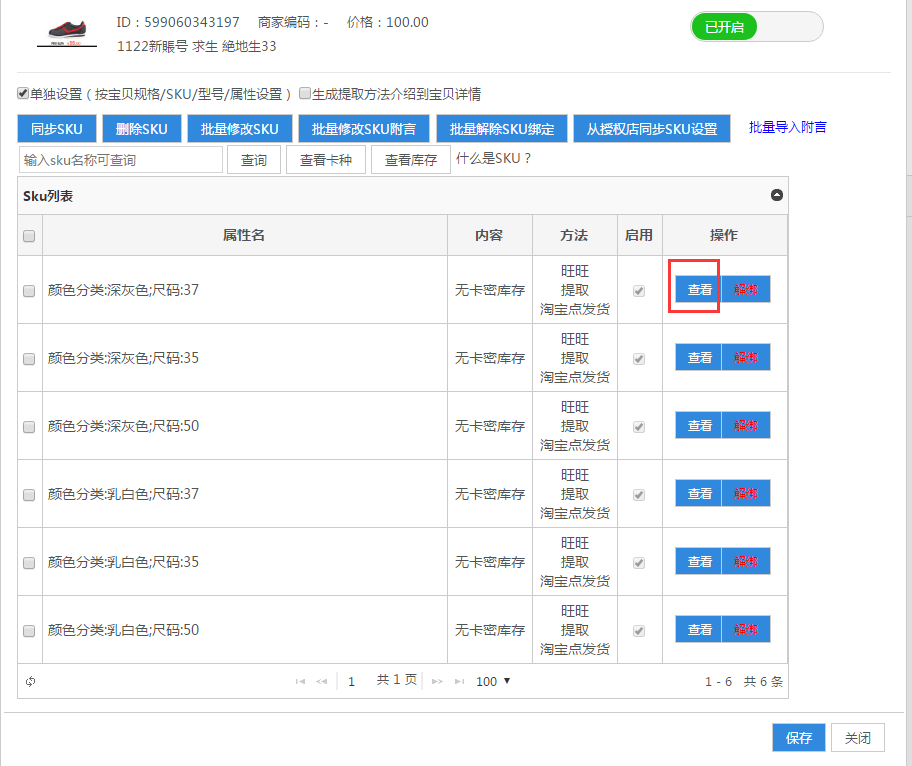Image resolution: width=912 pixels, height=766 pixels.
Task: Open the 批量导入附言 link
Action: (787, 127)
